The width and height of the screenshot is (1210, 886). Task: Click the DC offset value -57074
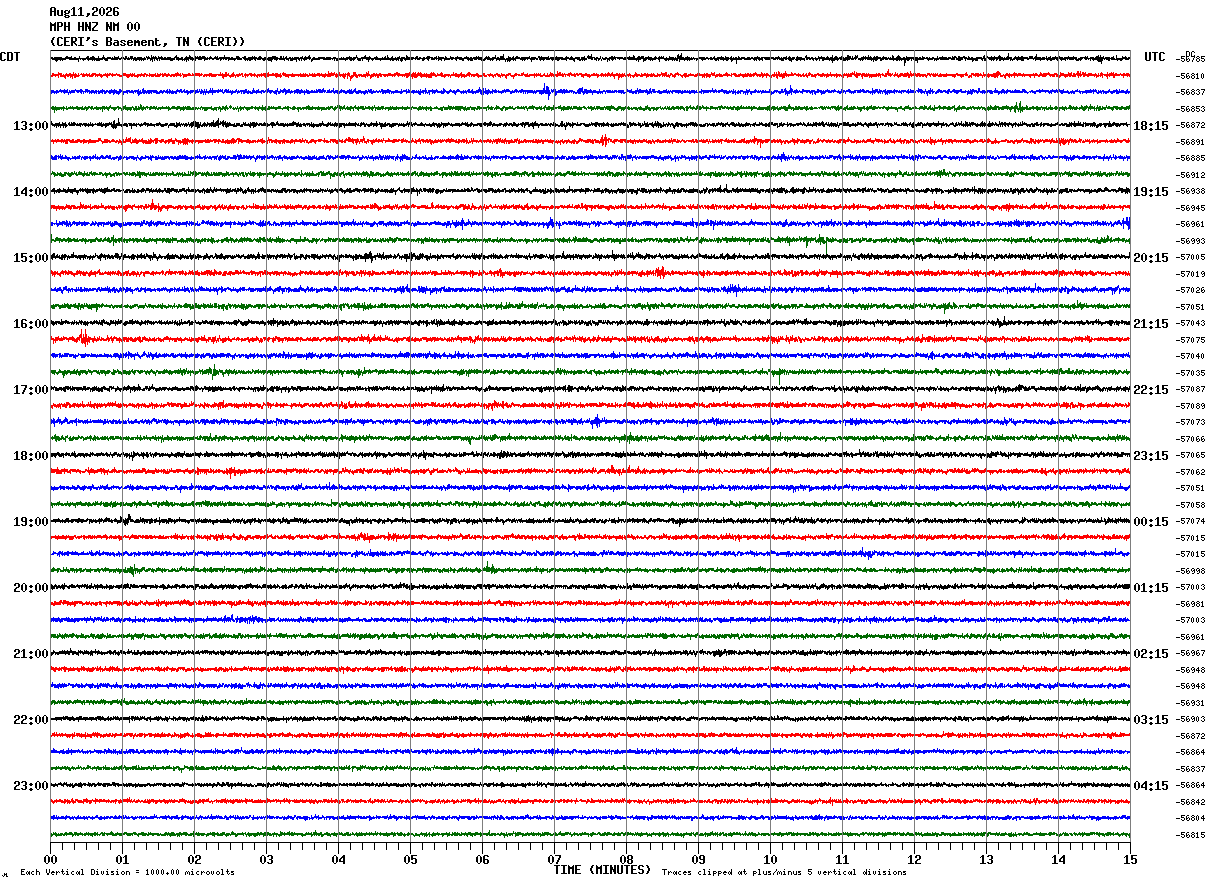tap(1191, 521)
